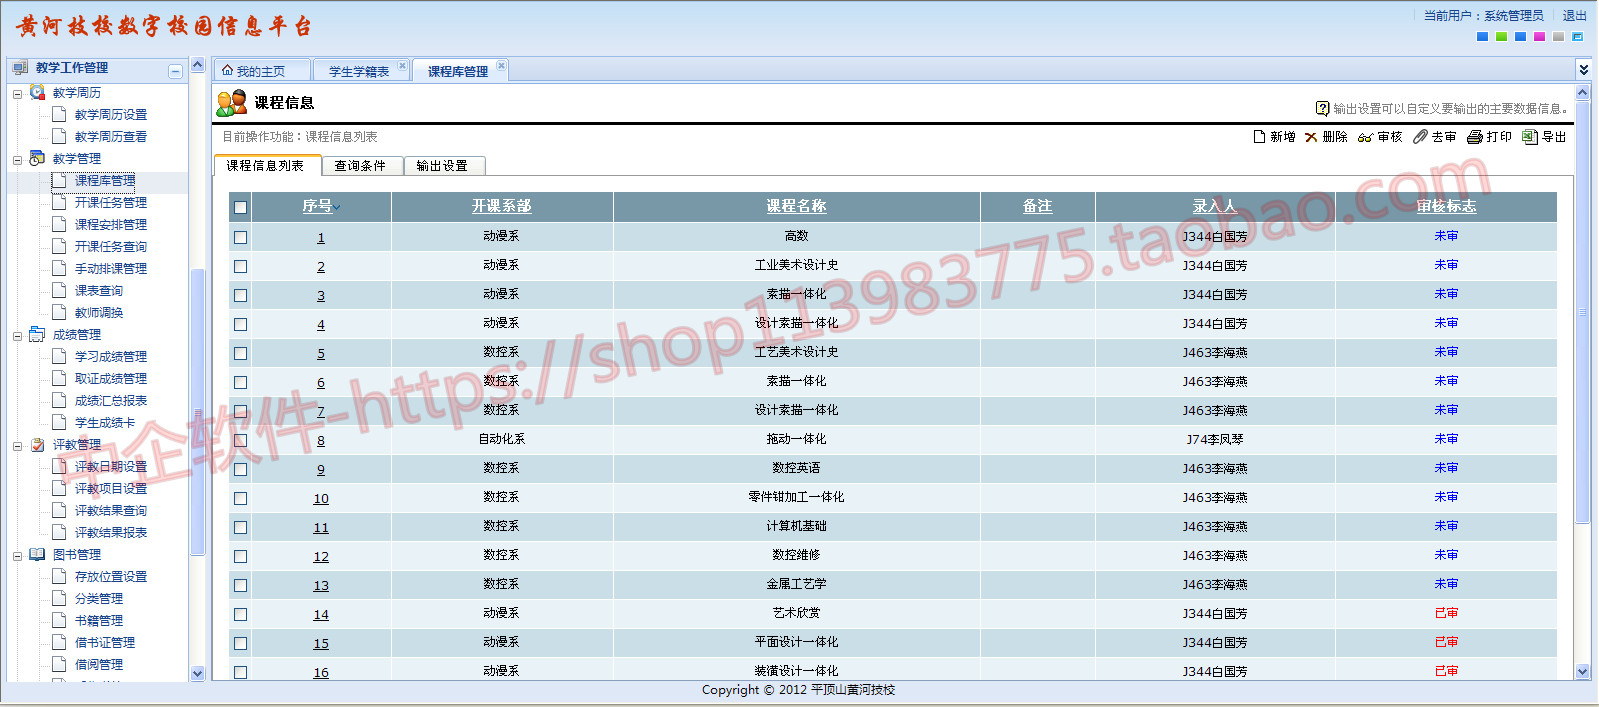The height and width of the screenshot is (707, 1599).
Task: Open 学习成绩管理 in the tree
Action: (111, 357)
